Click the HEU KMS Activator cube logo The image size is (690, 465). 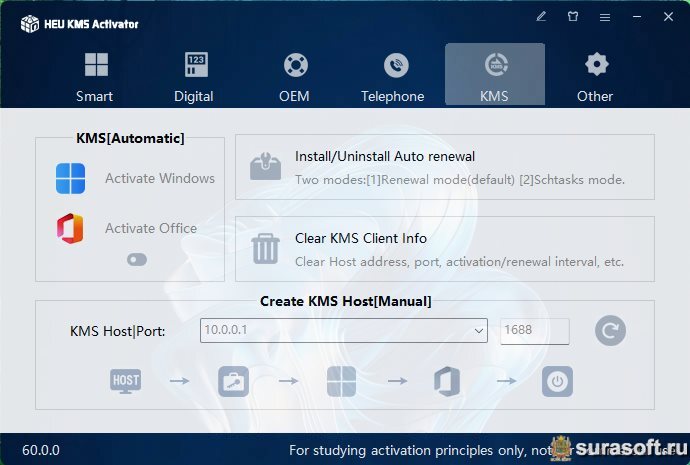click(30, 24)
